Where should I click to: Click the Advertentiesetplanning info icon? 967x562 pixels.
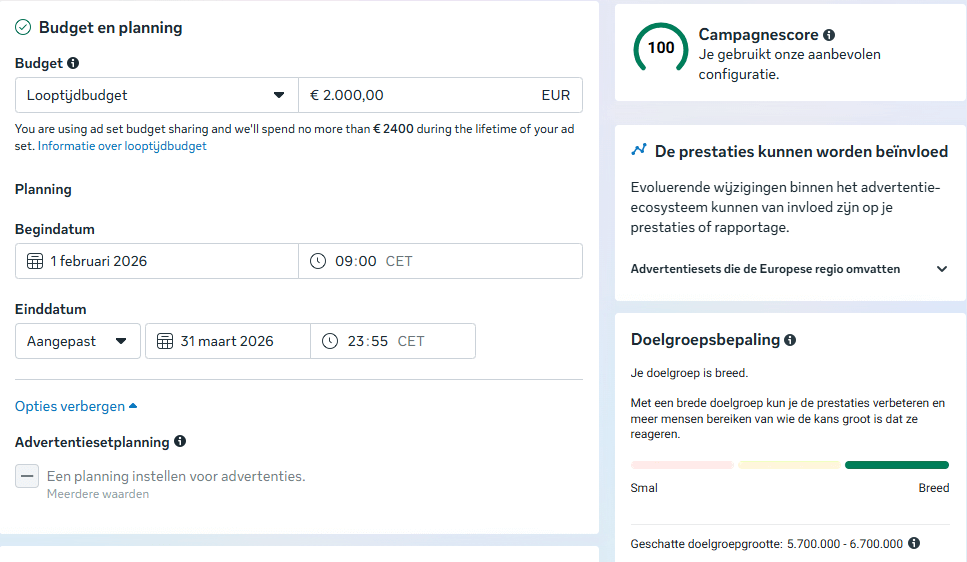coord(180,441)
